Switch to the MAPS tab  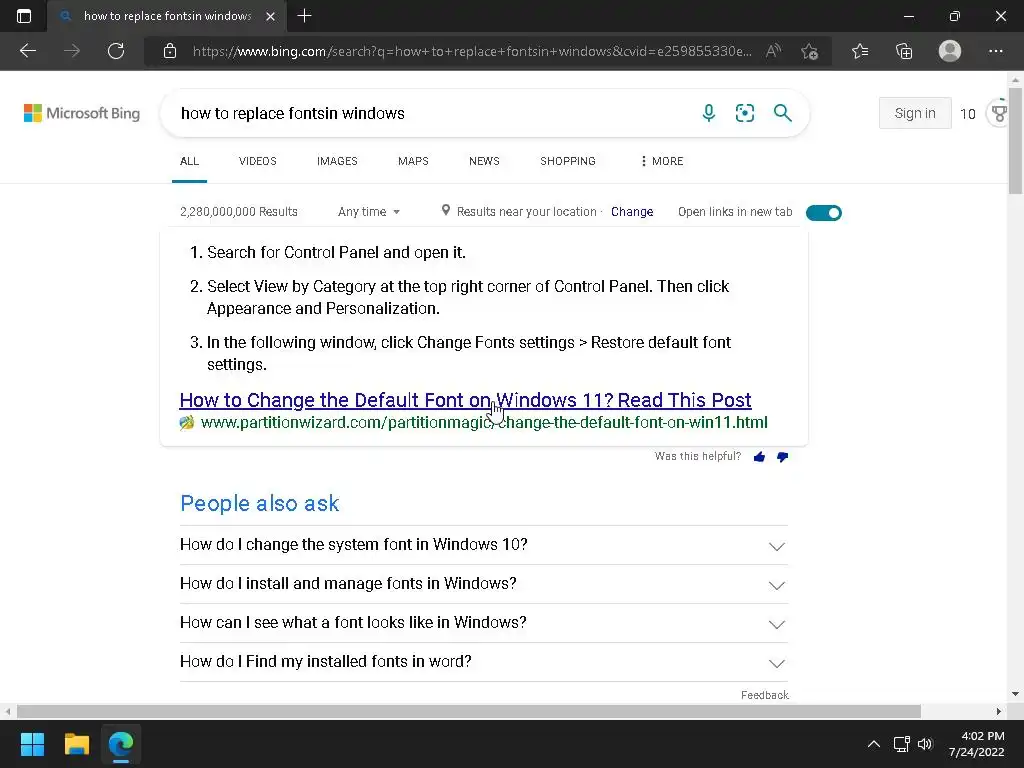pyautogui.click(x=413, y=161)
